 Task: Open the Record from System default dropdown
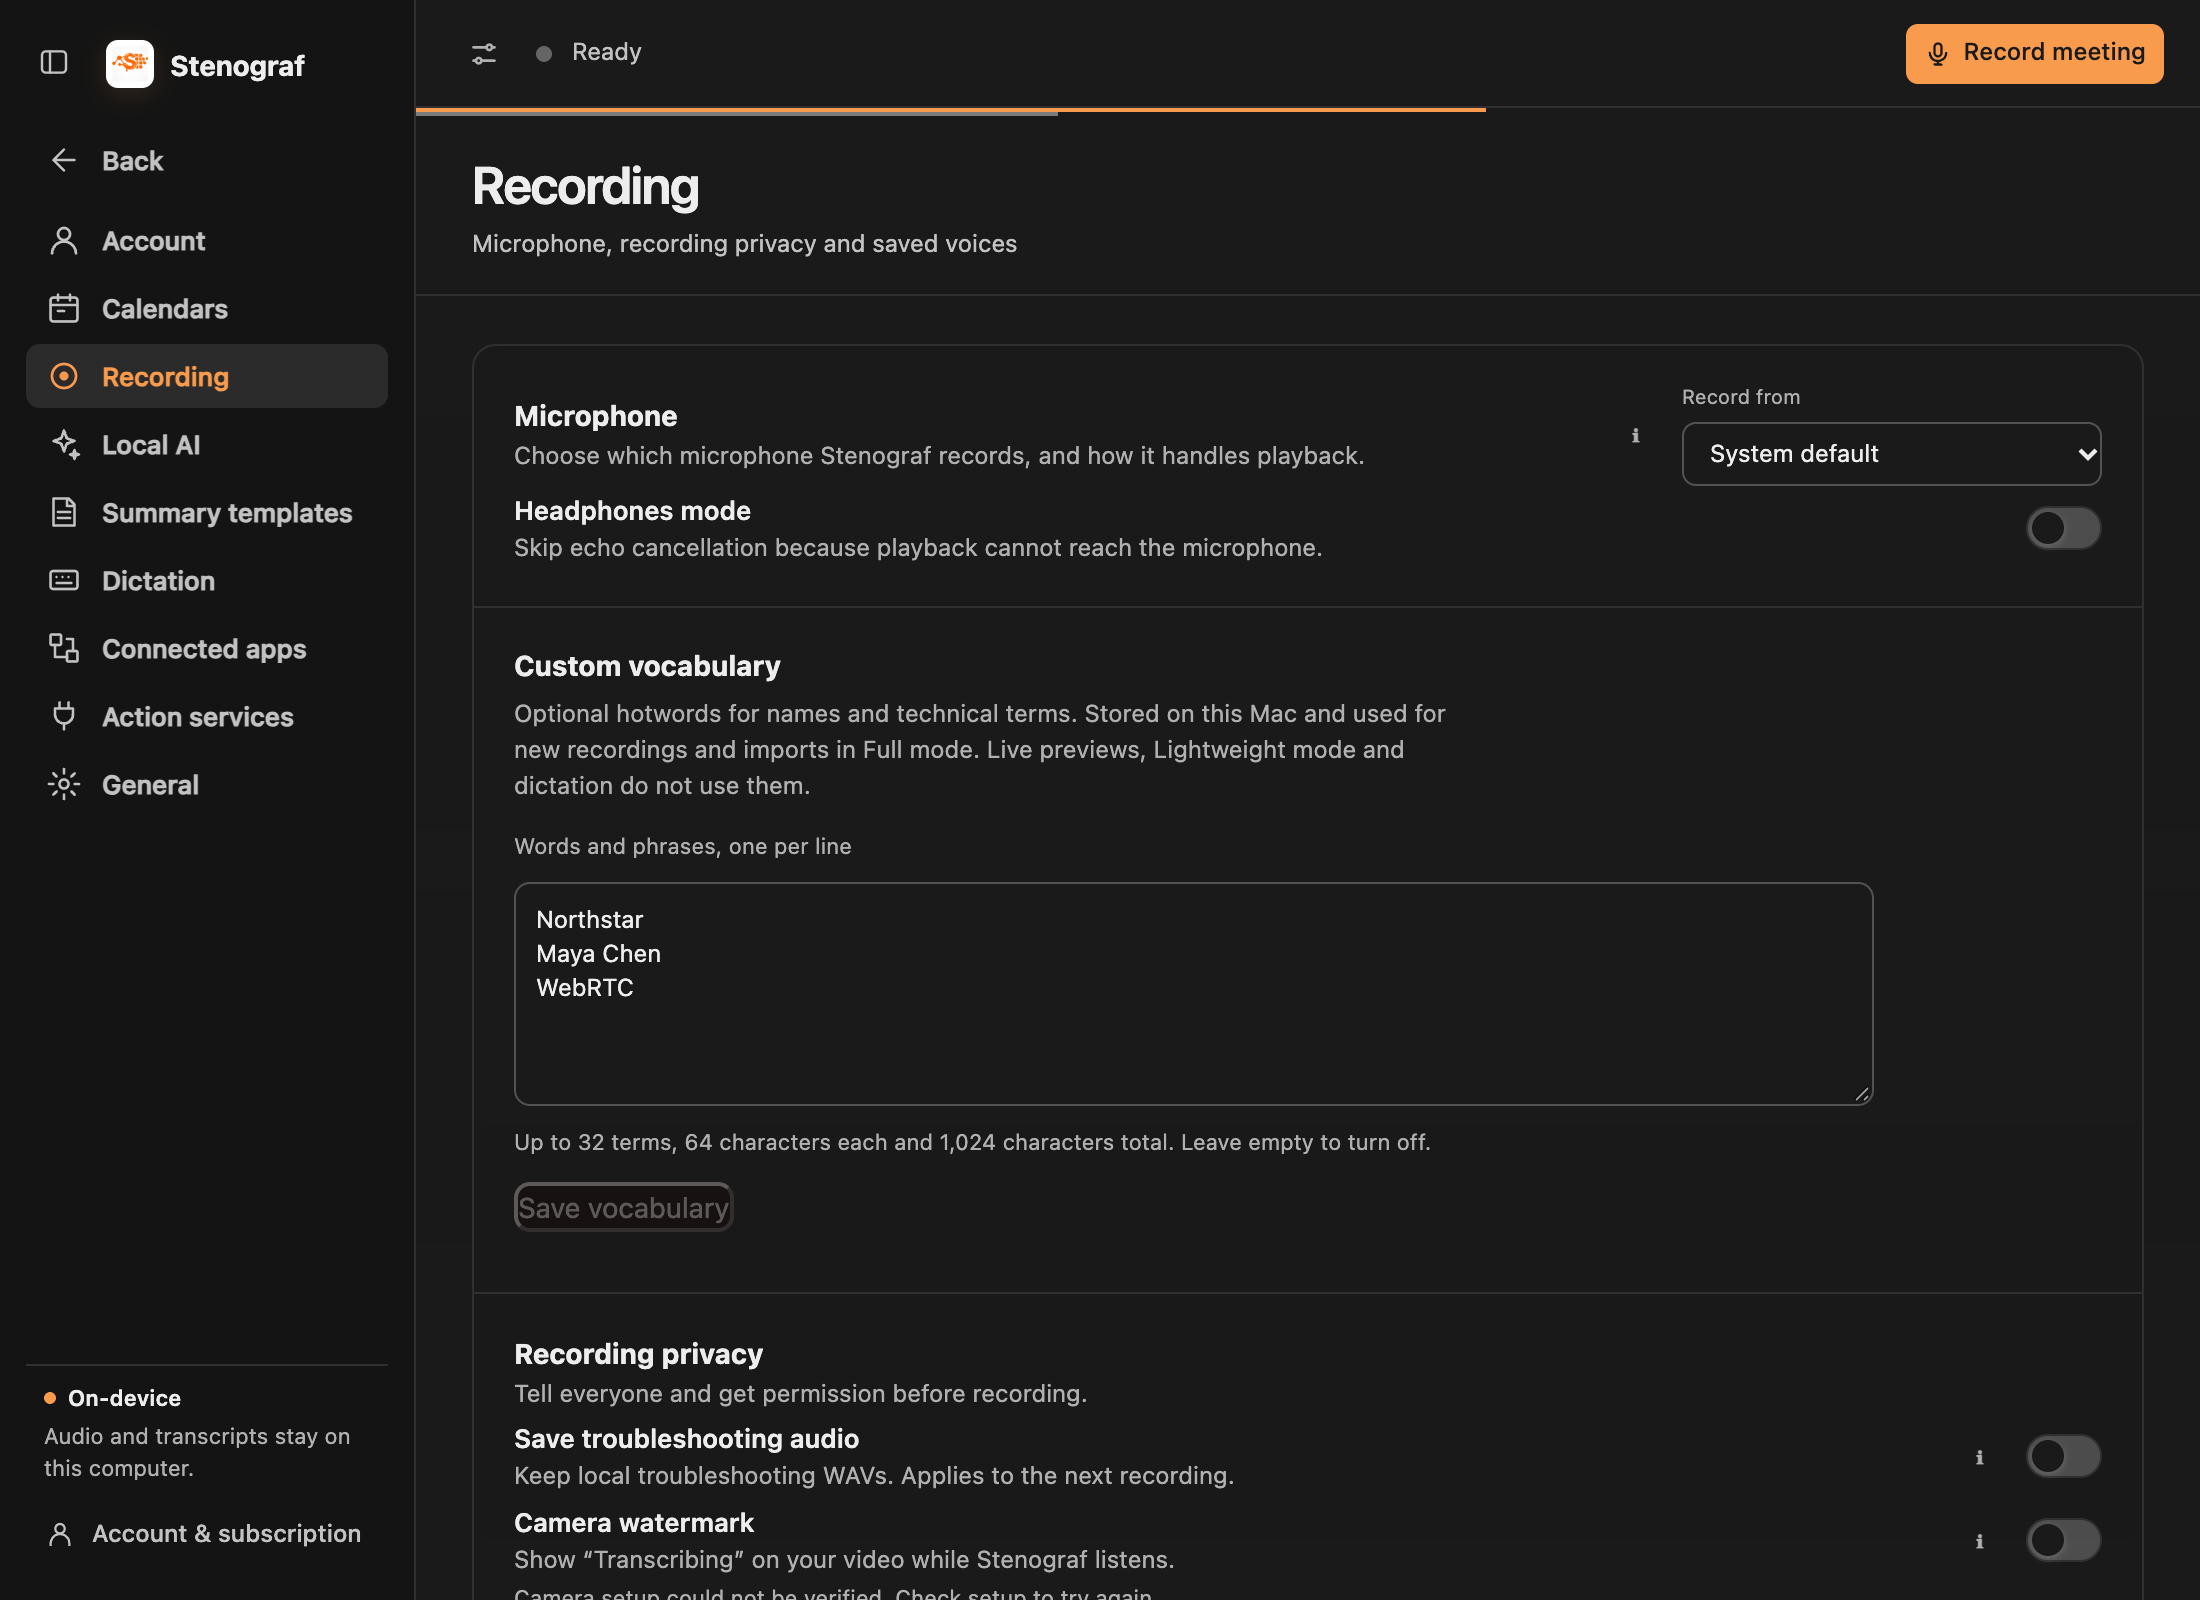tap(1891, 454)
